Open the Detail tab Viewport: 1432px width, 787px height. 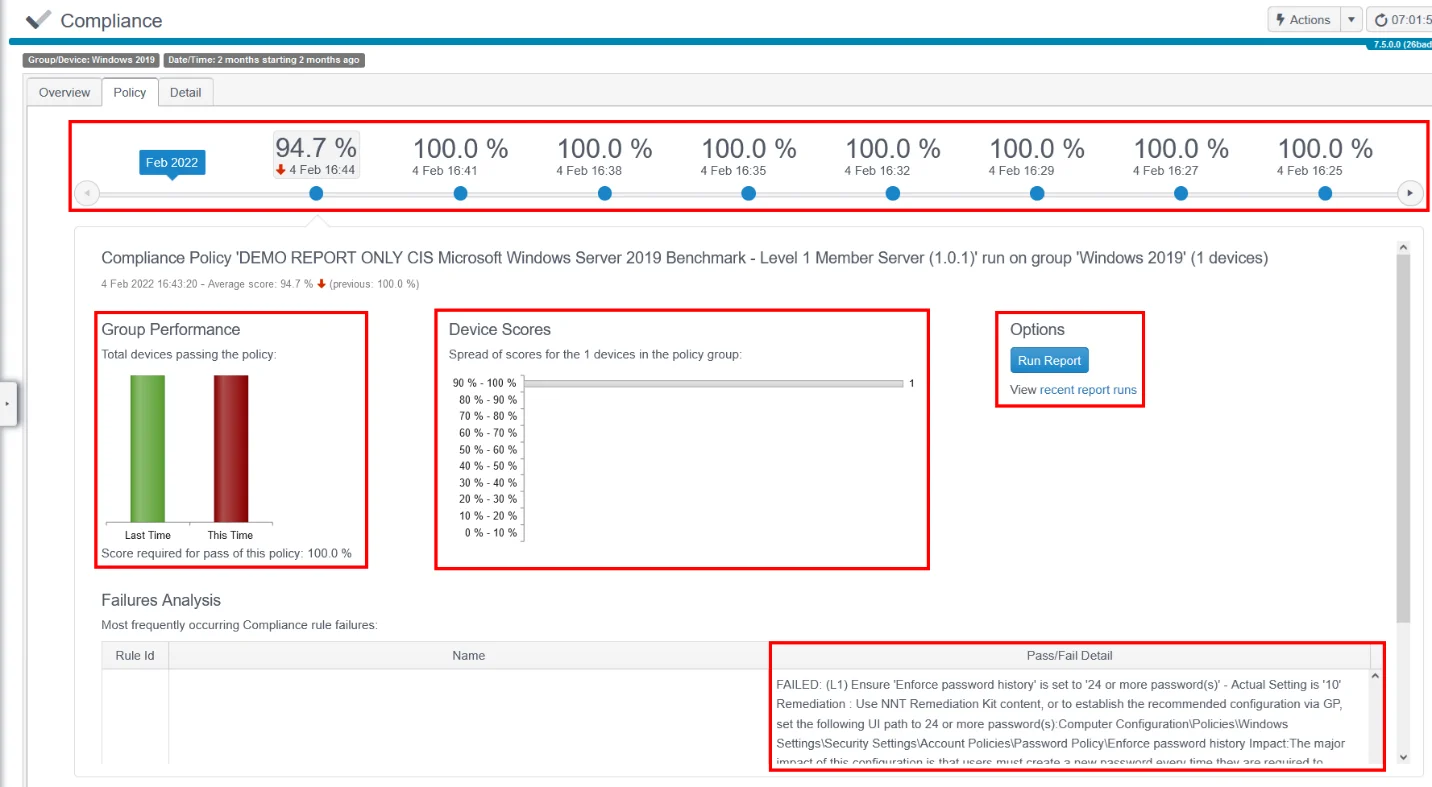point(185,92)
